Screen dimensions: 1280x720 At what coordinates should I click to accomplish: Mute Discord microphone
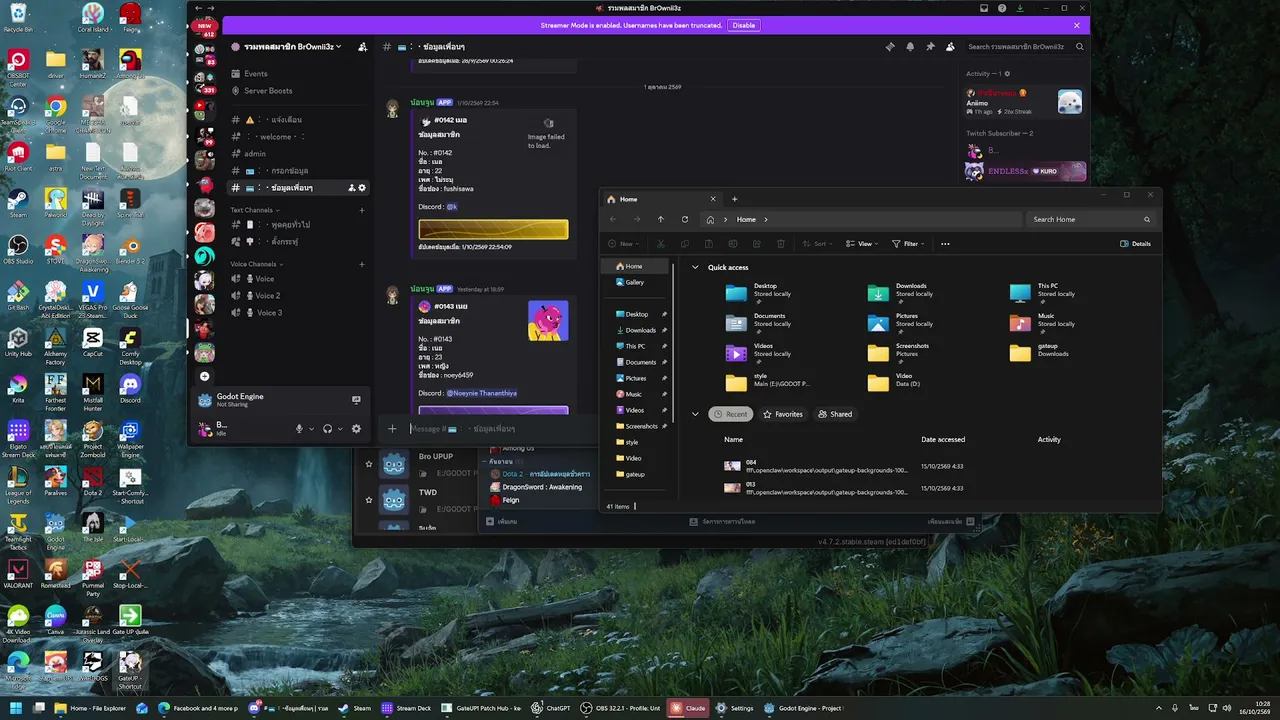click(299, 429)
